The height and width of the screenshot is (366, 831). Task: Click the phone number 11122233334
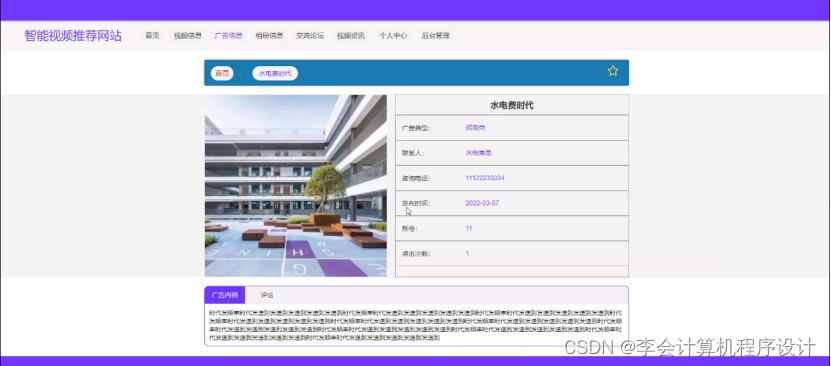point(485,178)
